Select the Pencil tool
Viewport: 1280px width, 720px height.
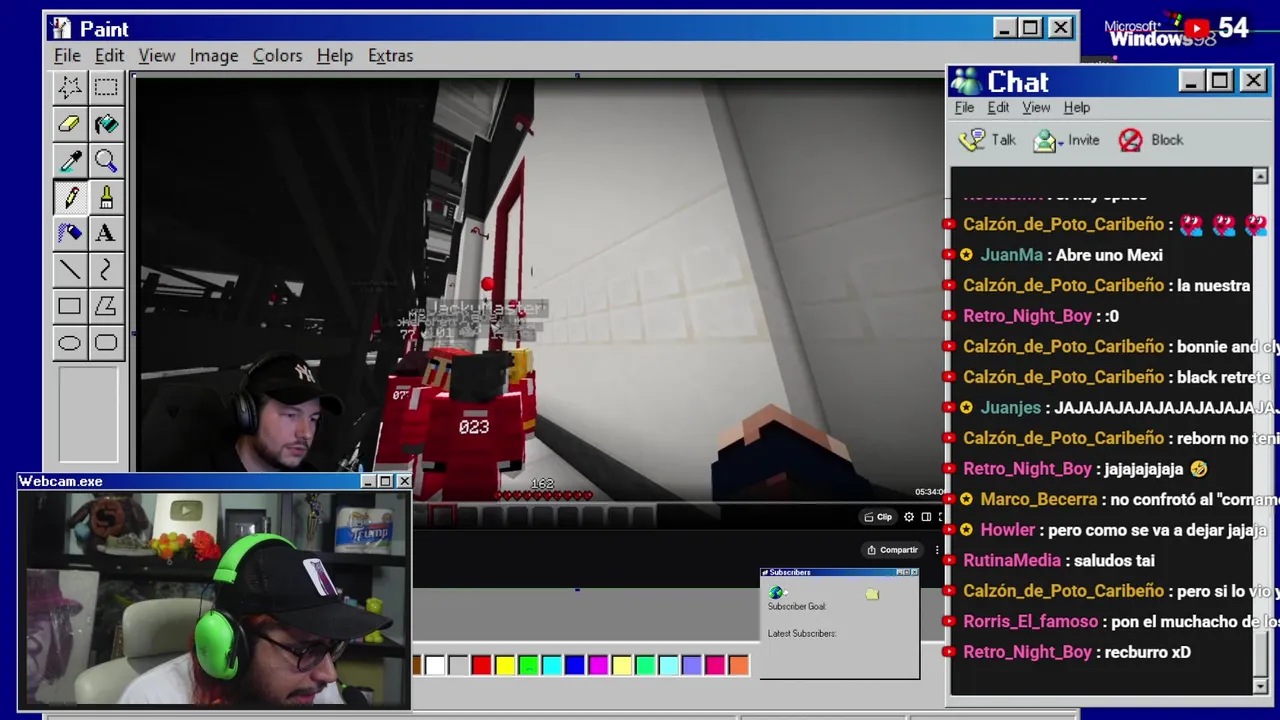coord(69,197)
